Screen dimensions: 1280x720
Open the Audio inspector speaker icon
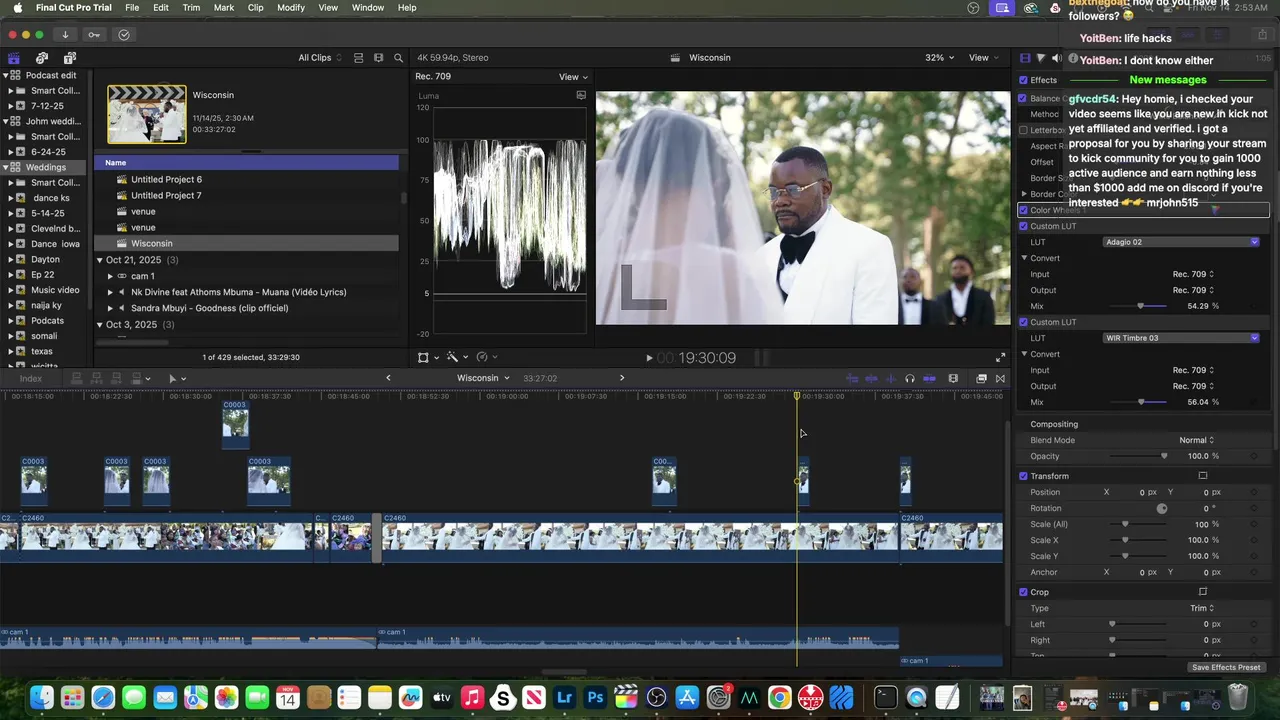point(1056,58)
